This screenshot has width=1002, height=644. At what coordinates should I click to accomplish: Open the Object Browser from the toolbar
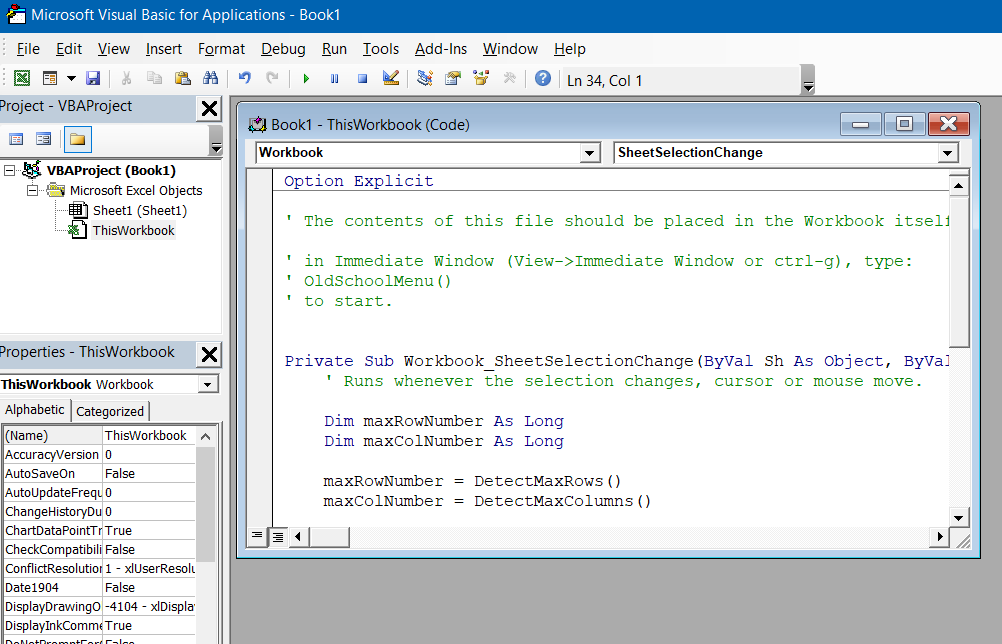(x=479, y=78)
